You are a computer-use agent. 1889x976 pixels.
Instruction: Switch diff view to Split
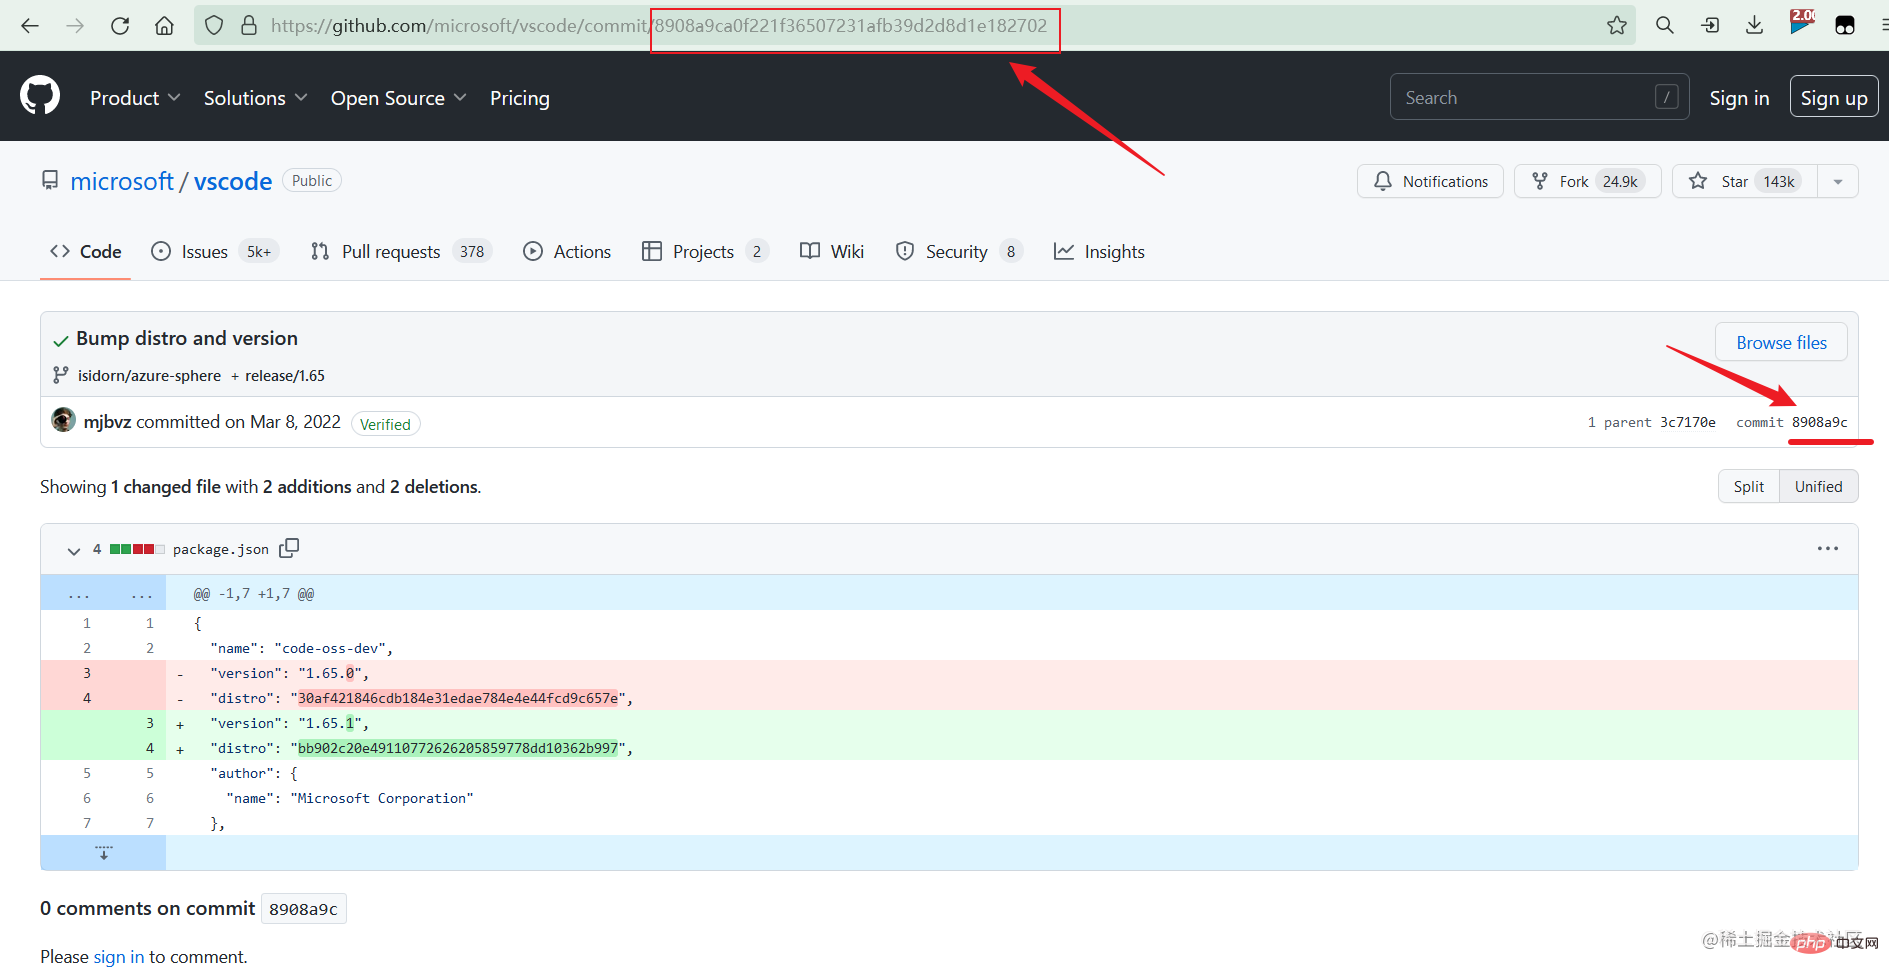1748,487
